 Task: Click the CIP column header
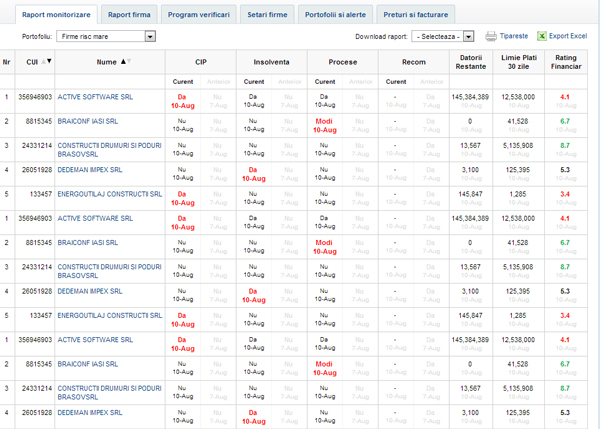tap(201, 62)
